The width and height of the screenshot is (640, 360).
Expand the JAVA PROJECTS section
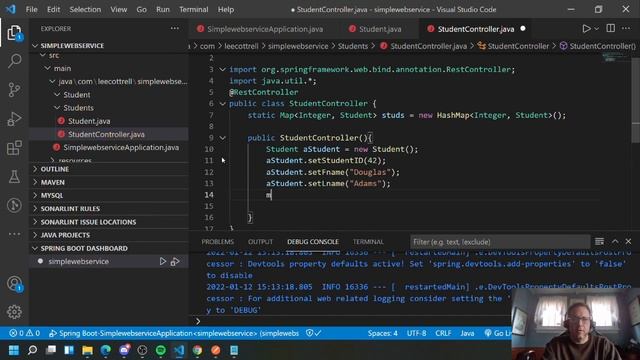pos(109,235)
